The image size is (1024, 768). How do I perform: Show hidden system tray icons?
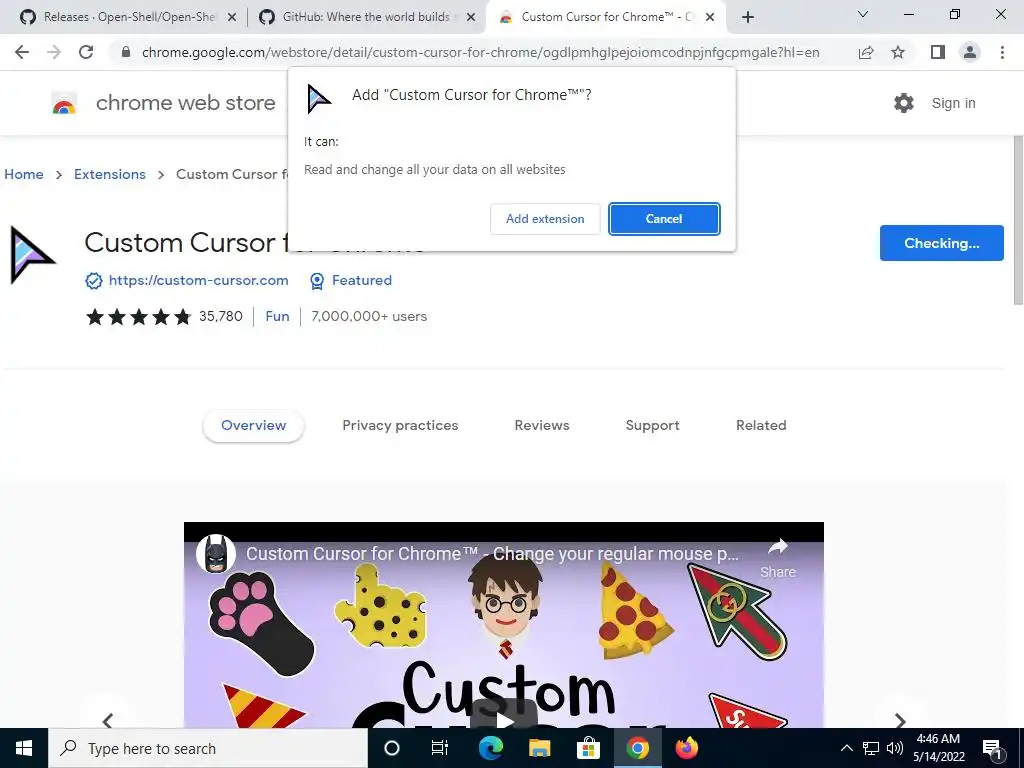click(846, 748)
